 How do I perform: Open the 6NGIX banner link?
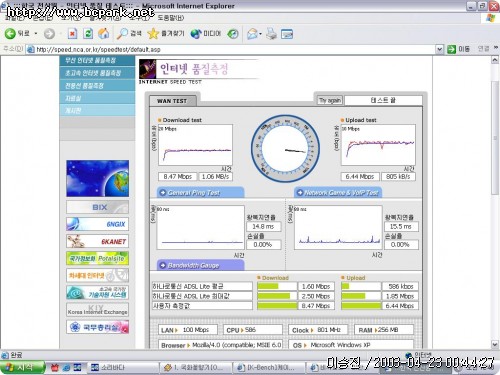tap(97, 224)
